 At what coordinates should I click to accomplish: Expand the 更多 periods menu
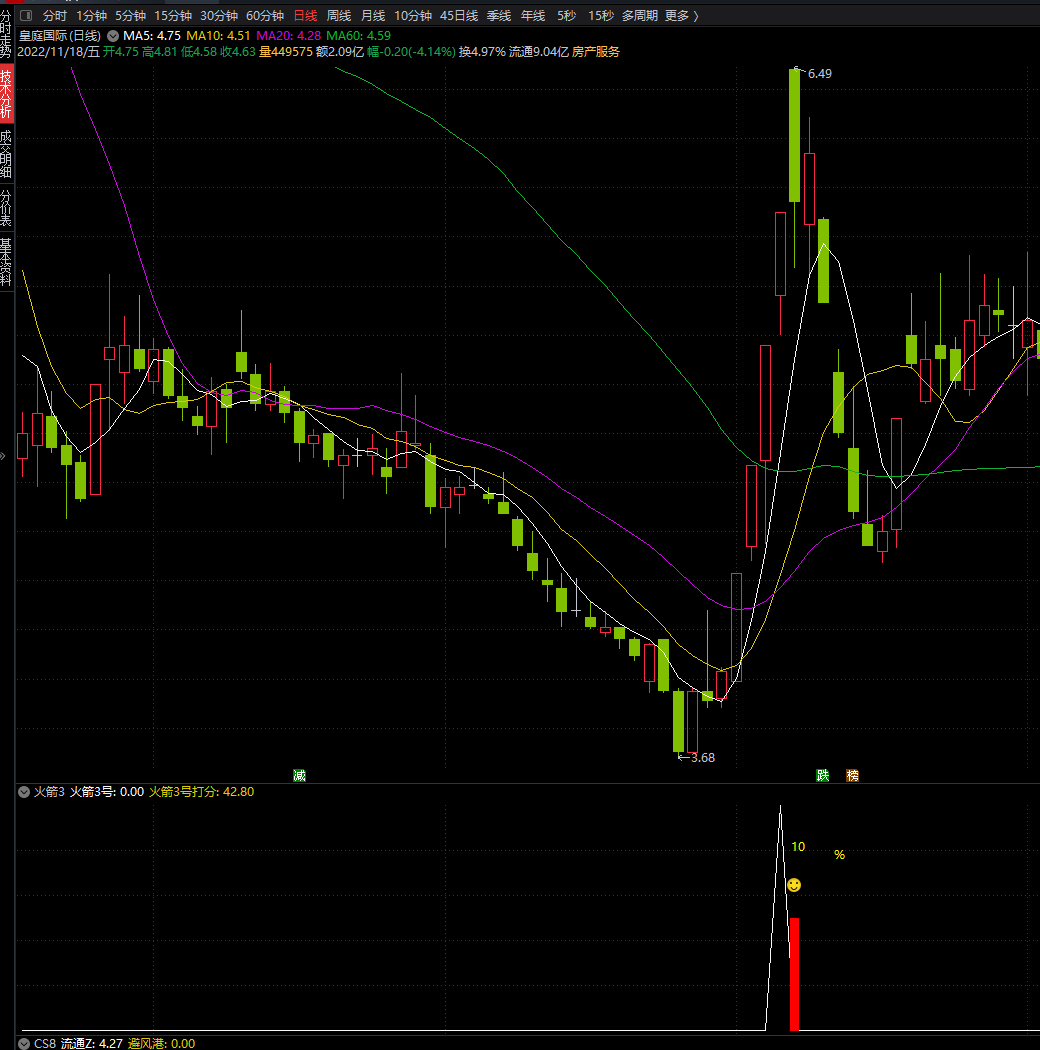point(681,15)
